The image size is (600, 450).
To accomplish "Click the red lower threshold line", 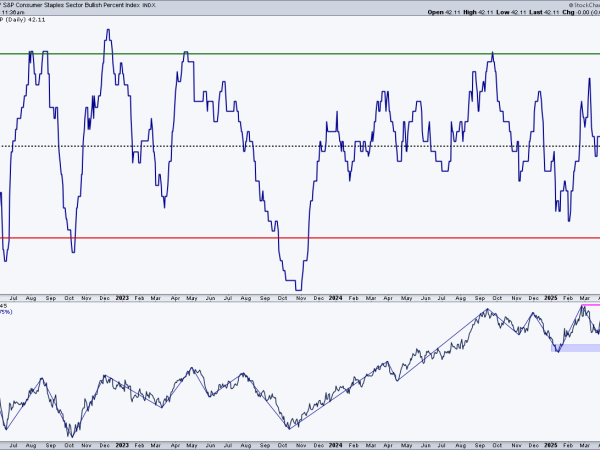I will pyautogui.click(x=300, y=238).
